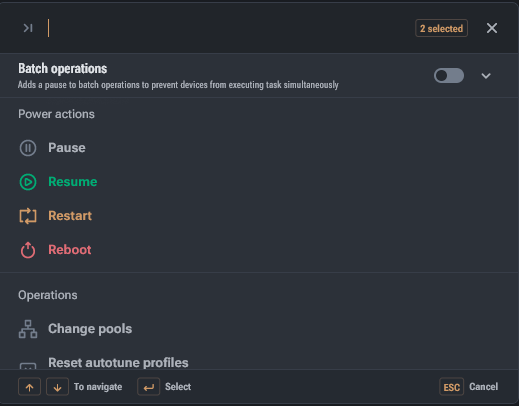This screenshot has width=519, height=406.
Task: Click the up arrow navigate key
Action: tap(29, 387)
